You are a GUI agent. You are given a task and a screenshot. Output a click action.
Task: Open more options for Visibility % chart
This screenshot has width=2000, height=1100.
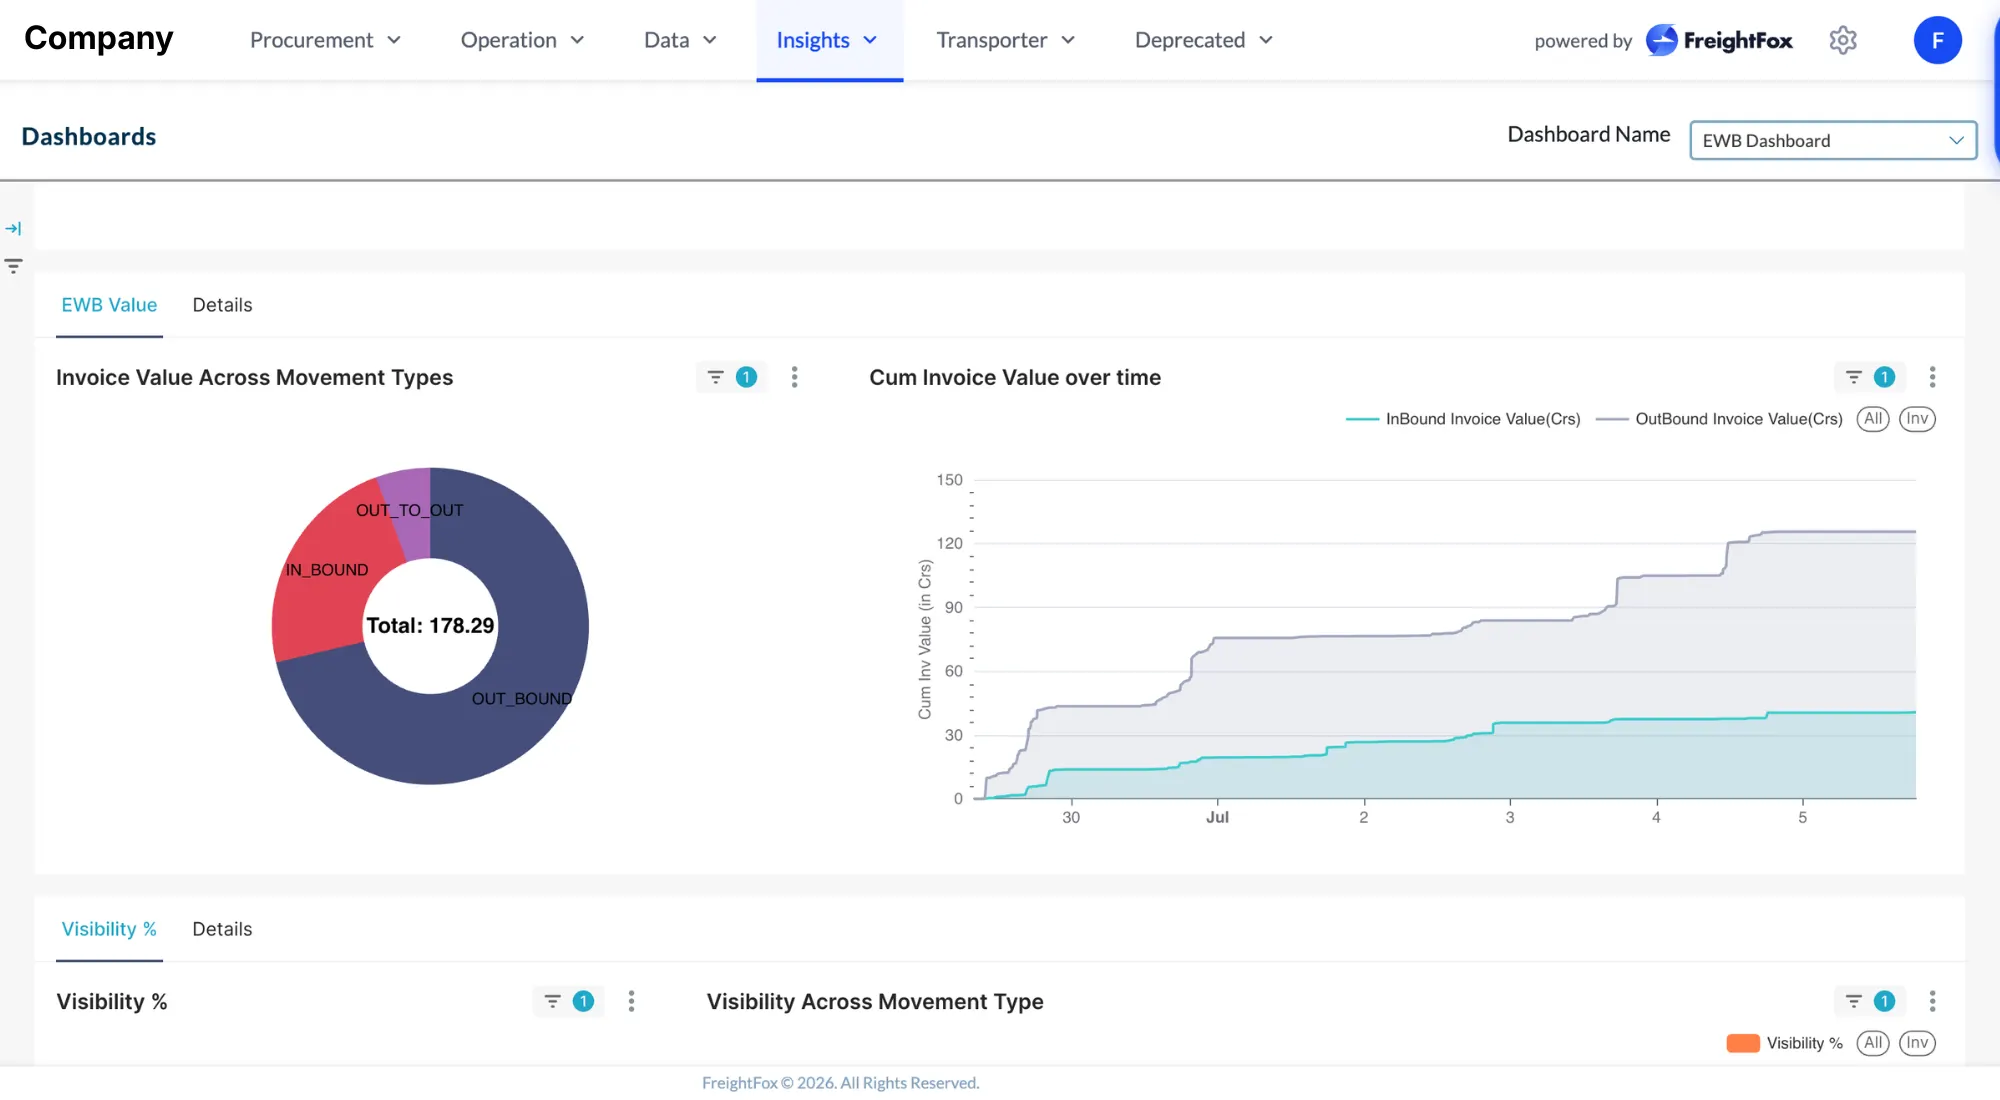coord(631,1001)
